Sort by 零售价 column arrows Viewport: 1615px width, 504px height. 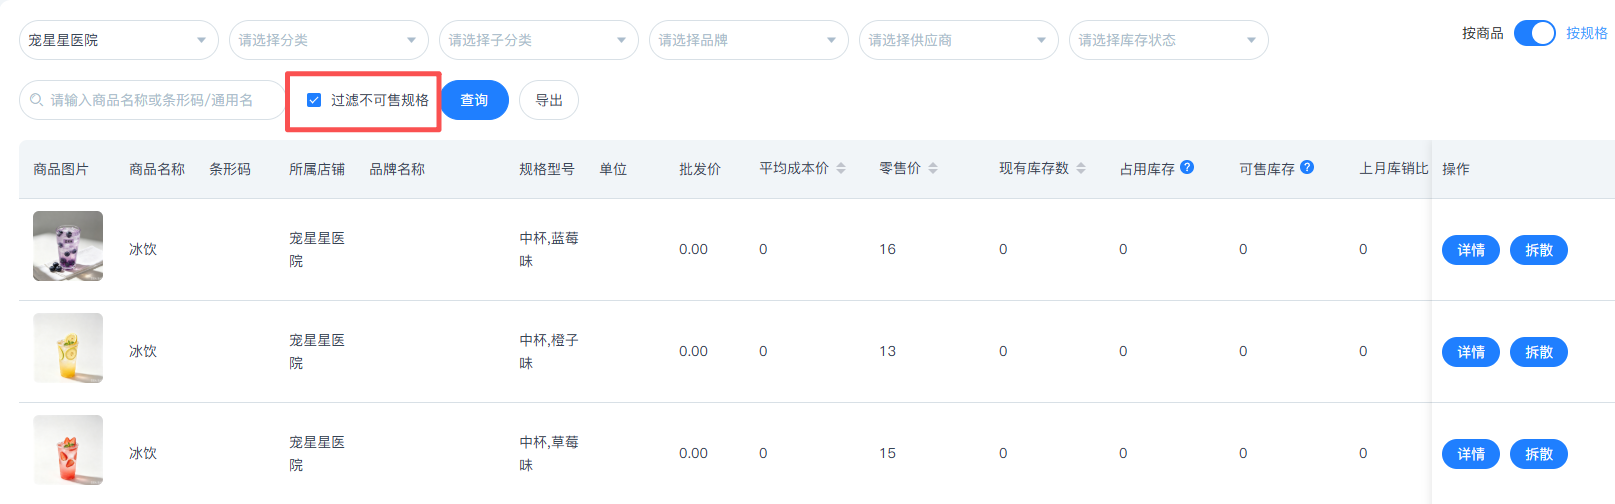point(933,168)
